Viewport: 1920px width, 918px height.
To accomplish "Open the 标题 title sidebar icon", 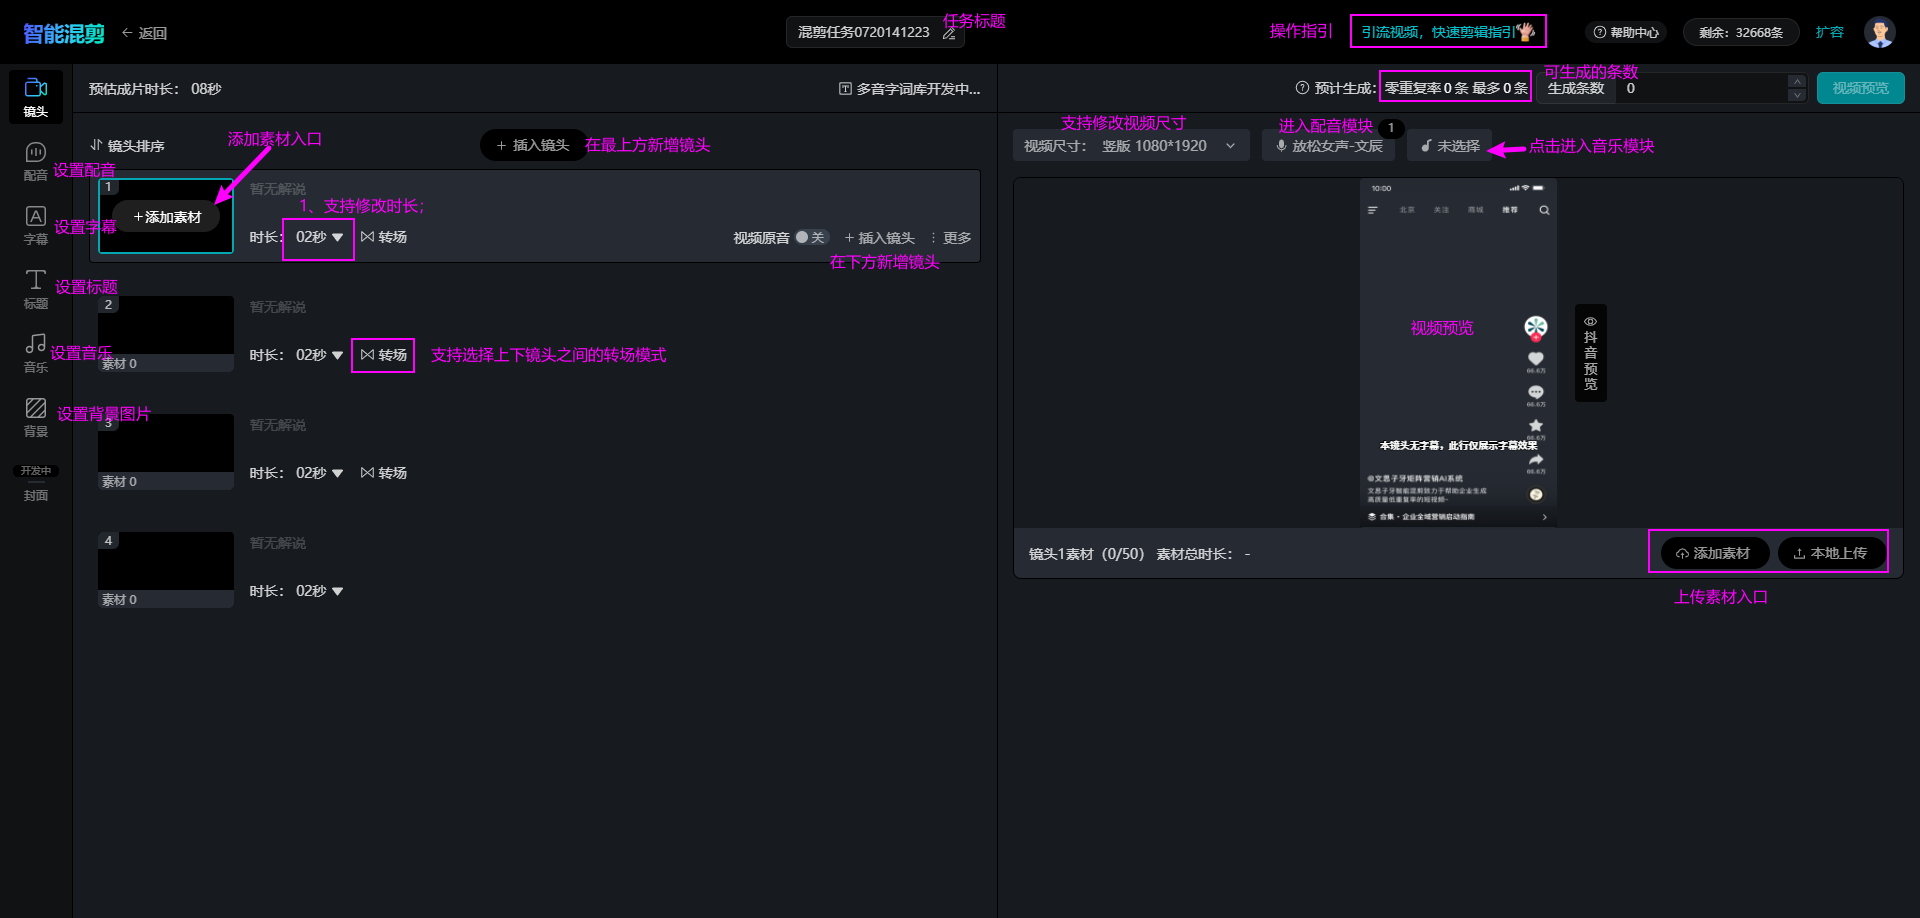I will point(36,288).
